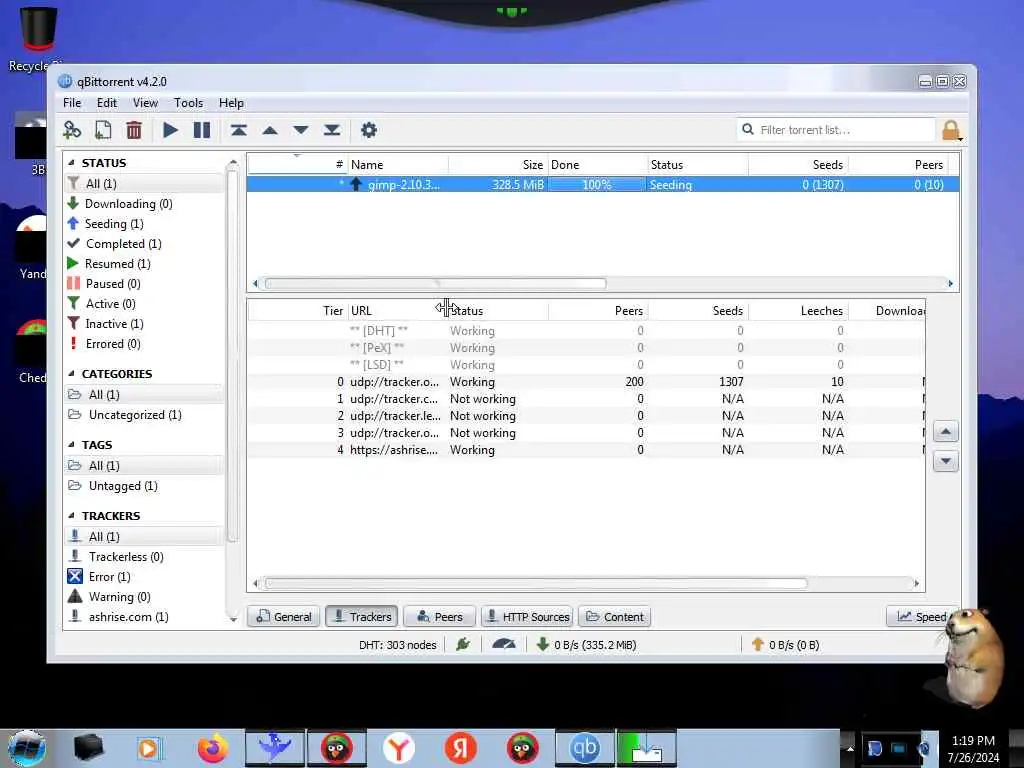The width and height of the screenshot is (1024, 768).
Task: Click the taskbar clock 1:19 PM
Action: pyautogui.click(x=973, y=741)
